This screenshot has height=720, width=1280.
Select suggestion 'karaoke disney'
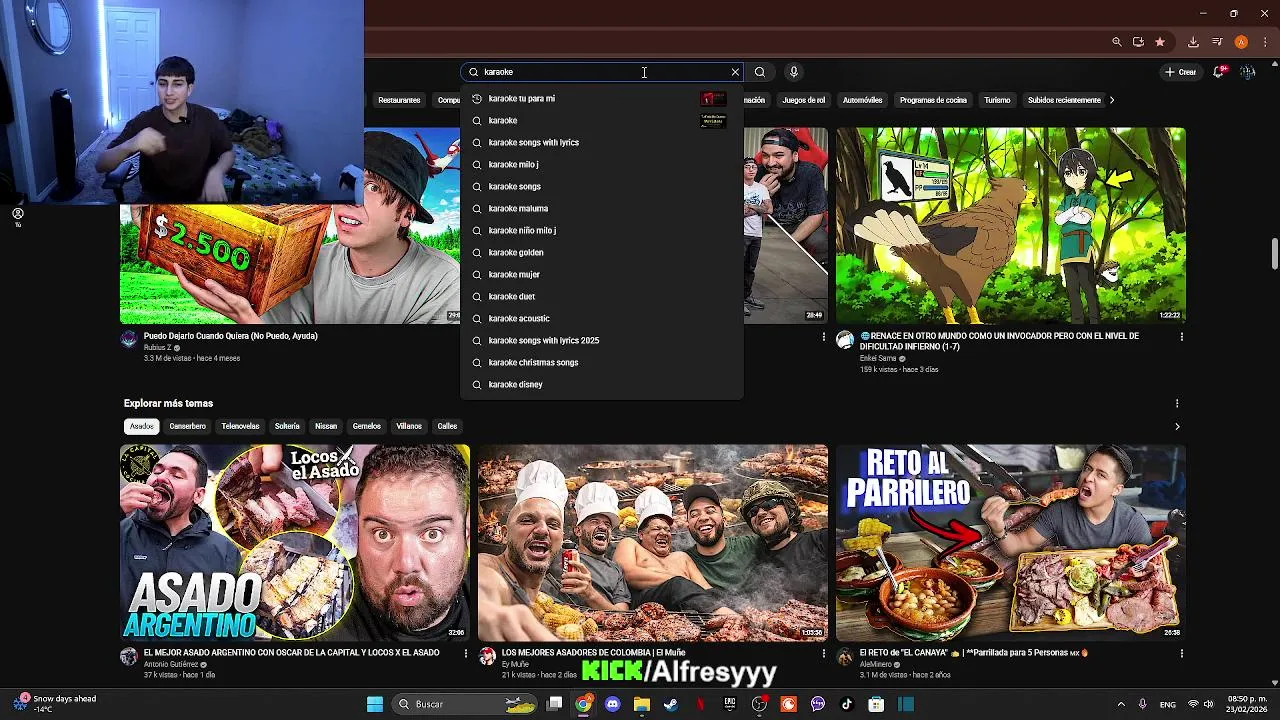[602, 384]
